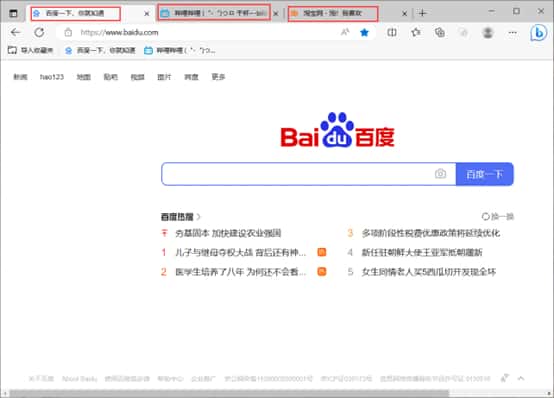Click the greyed browser essentials icon
554x398 pixels.
tap(463, 33)
